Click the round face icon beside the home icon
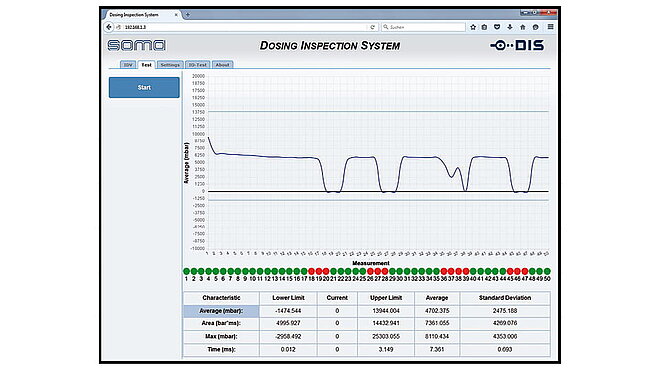Screen dimensions: 660x372 [535, 27]
